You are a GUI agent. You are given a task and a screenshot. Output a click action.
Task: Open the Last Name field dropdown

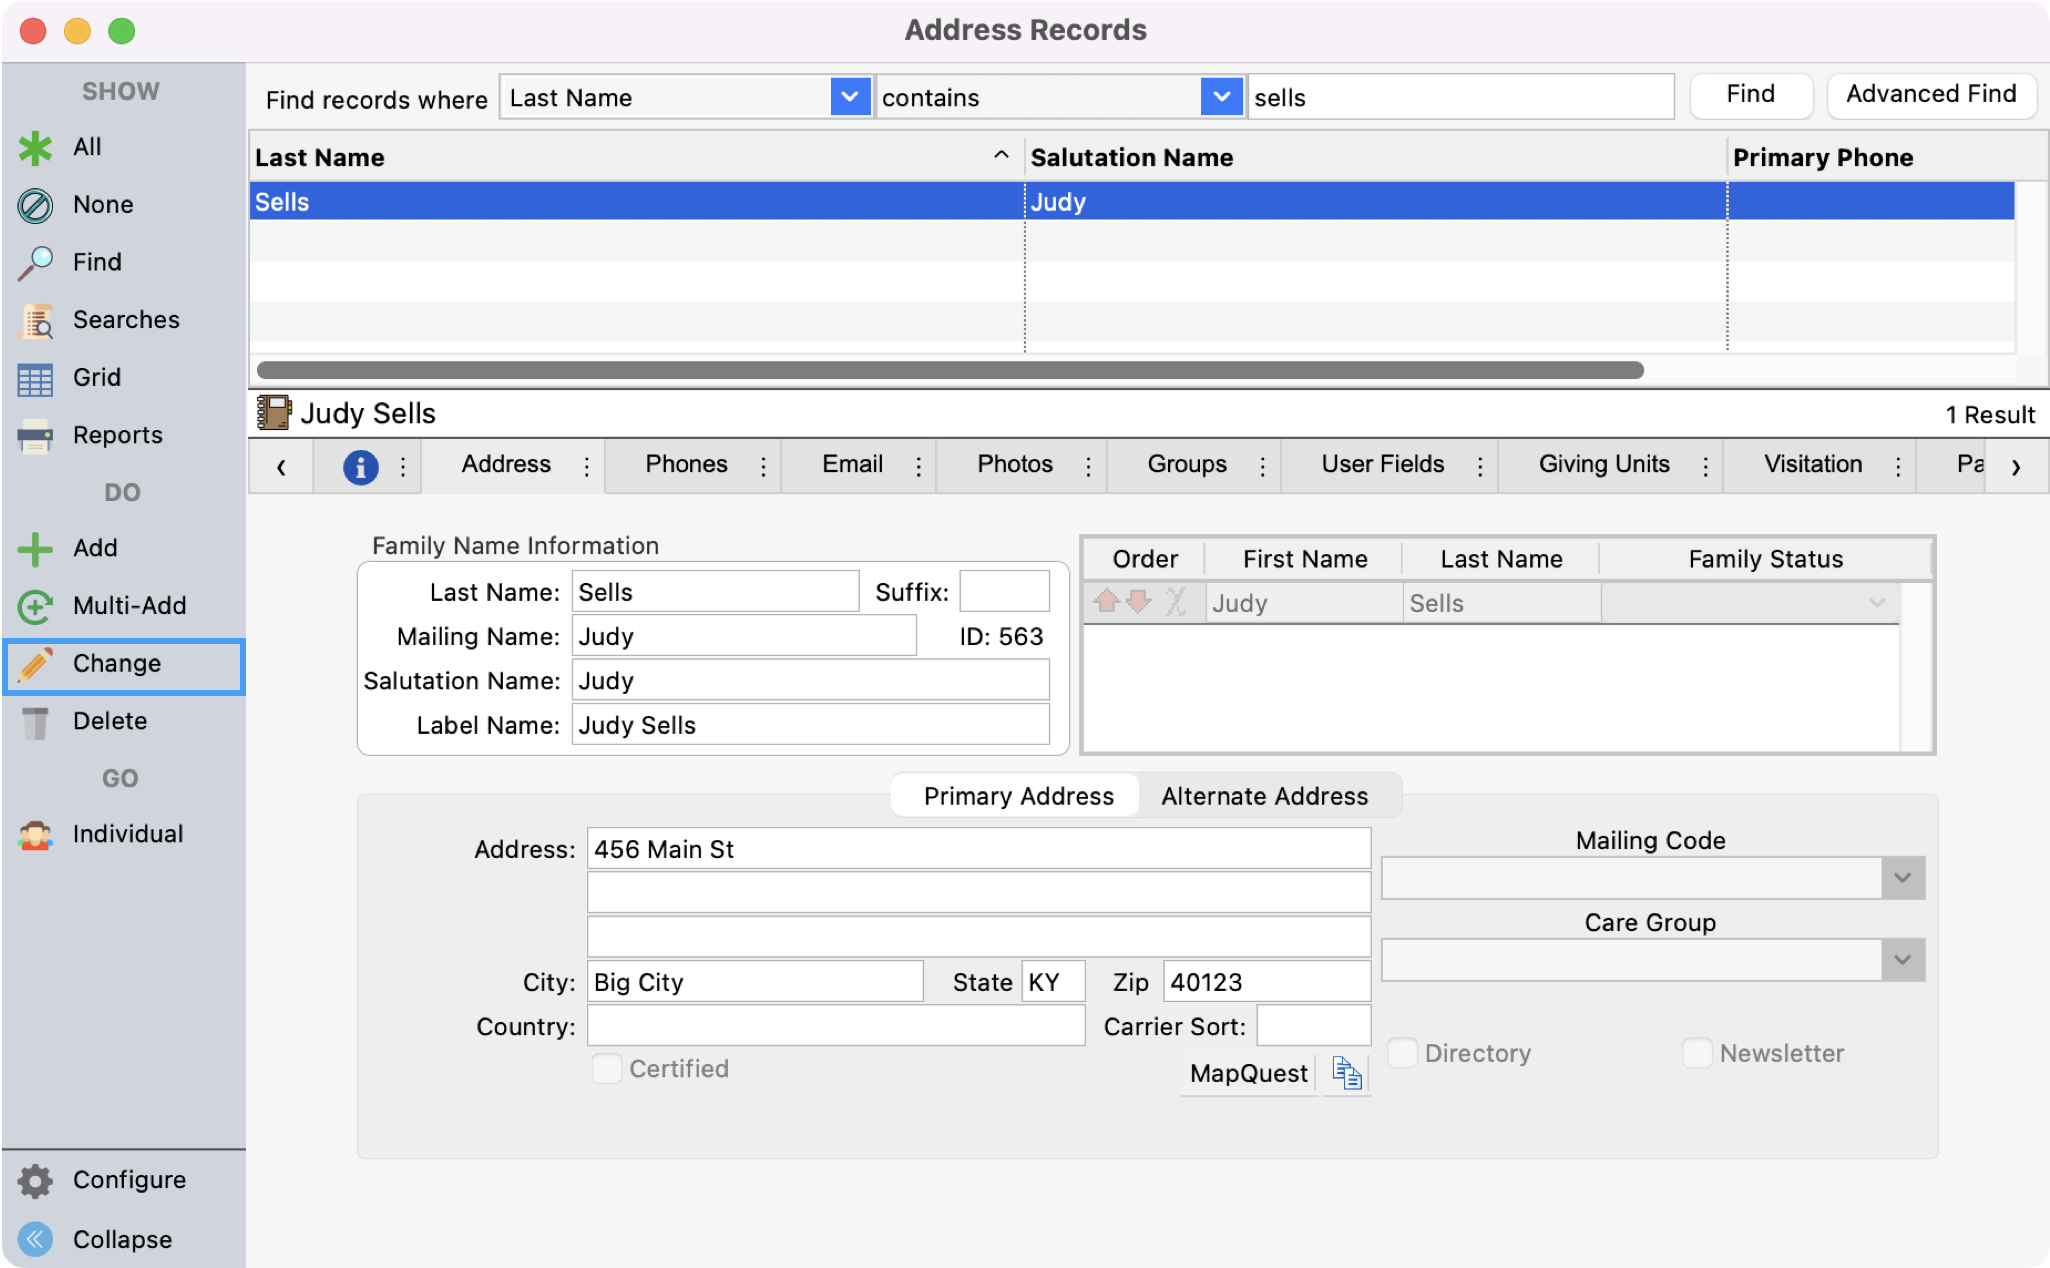(850, 98)
